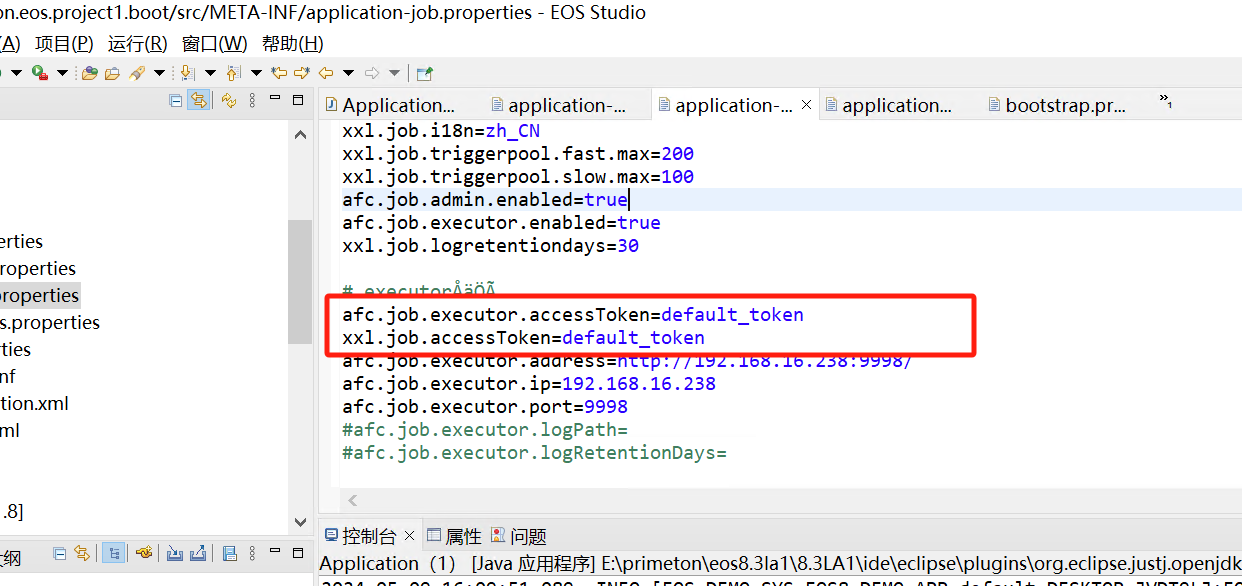Toggle Link with Editor in explorer panel
This screenshot has width=1242, height=586.
[x=199, y=100]
